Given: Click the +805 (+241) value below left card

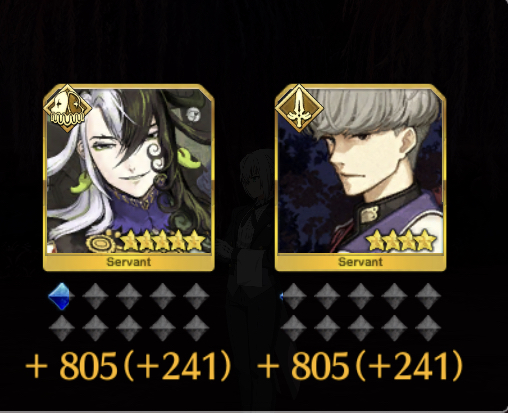Looking at the screenshot, I should tap(128, 367).
